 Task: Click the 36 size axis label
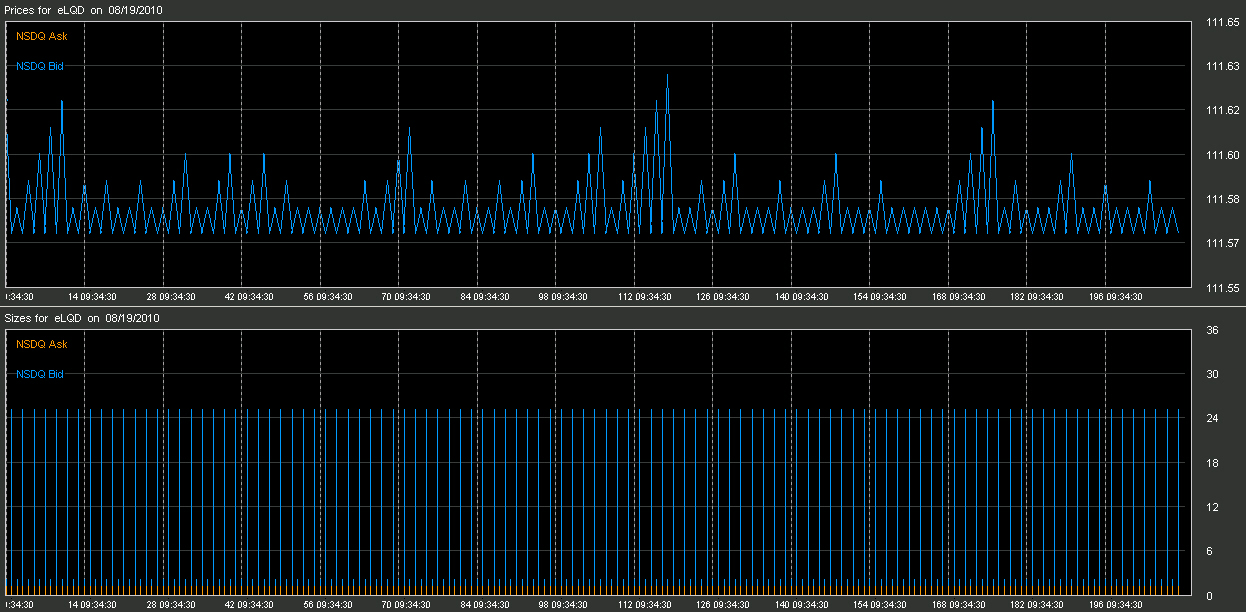[x=1213, y=330]
